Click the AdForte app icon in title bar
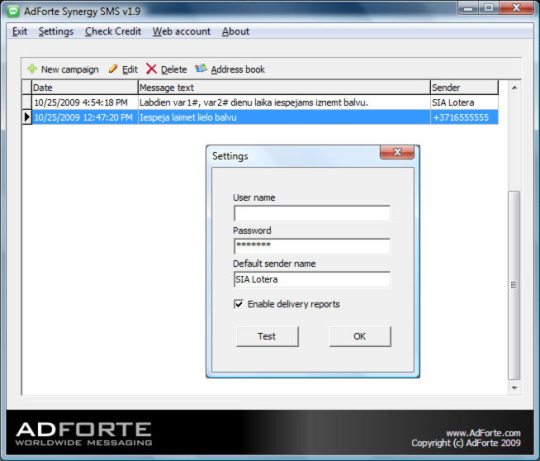This screenshot has height=461, width=540. pos(14,11)
